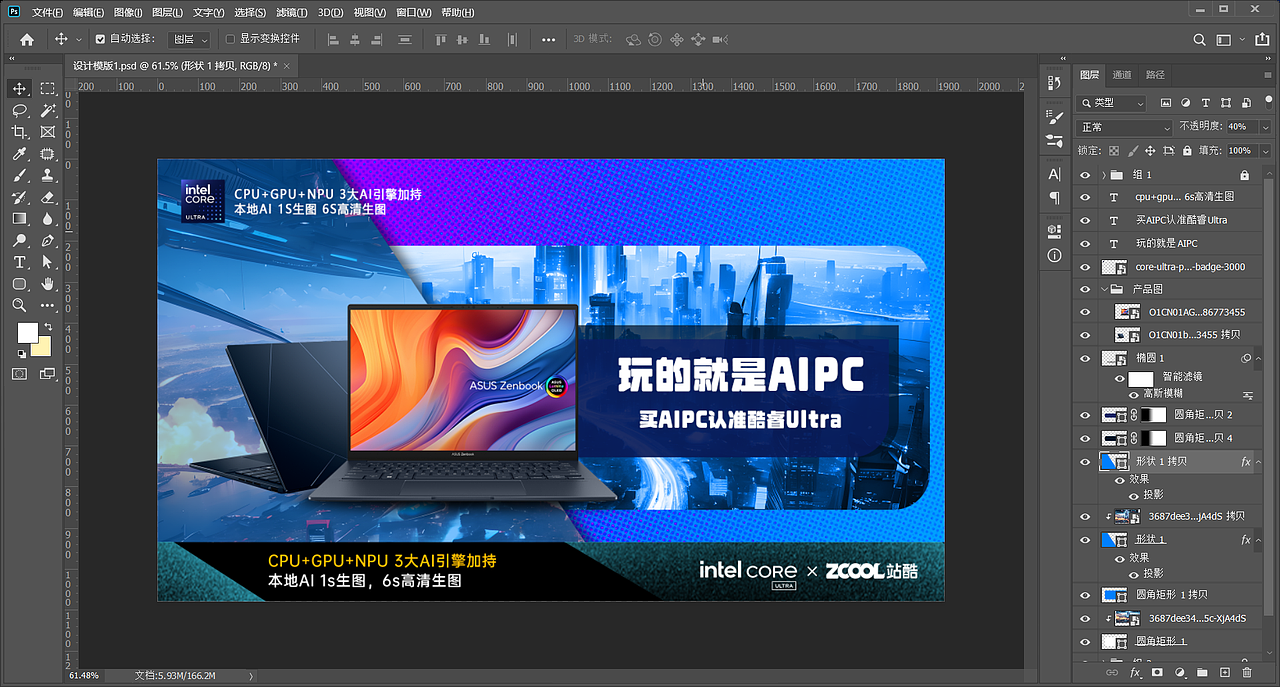Open the 文件(F) menu
The height and width of the screenshot is (687, 1280).
tap(47, 12)
